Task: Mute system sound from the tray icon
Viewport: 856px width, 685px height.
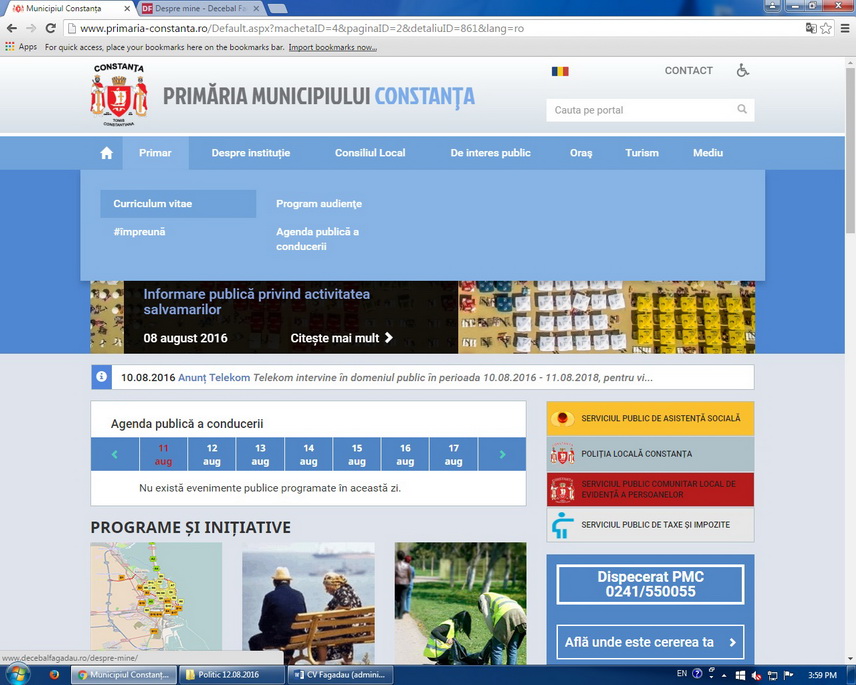Action: click(758, 674)
